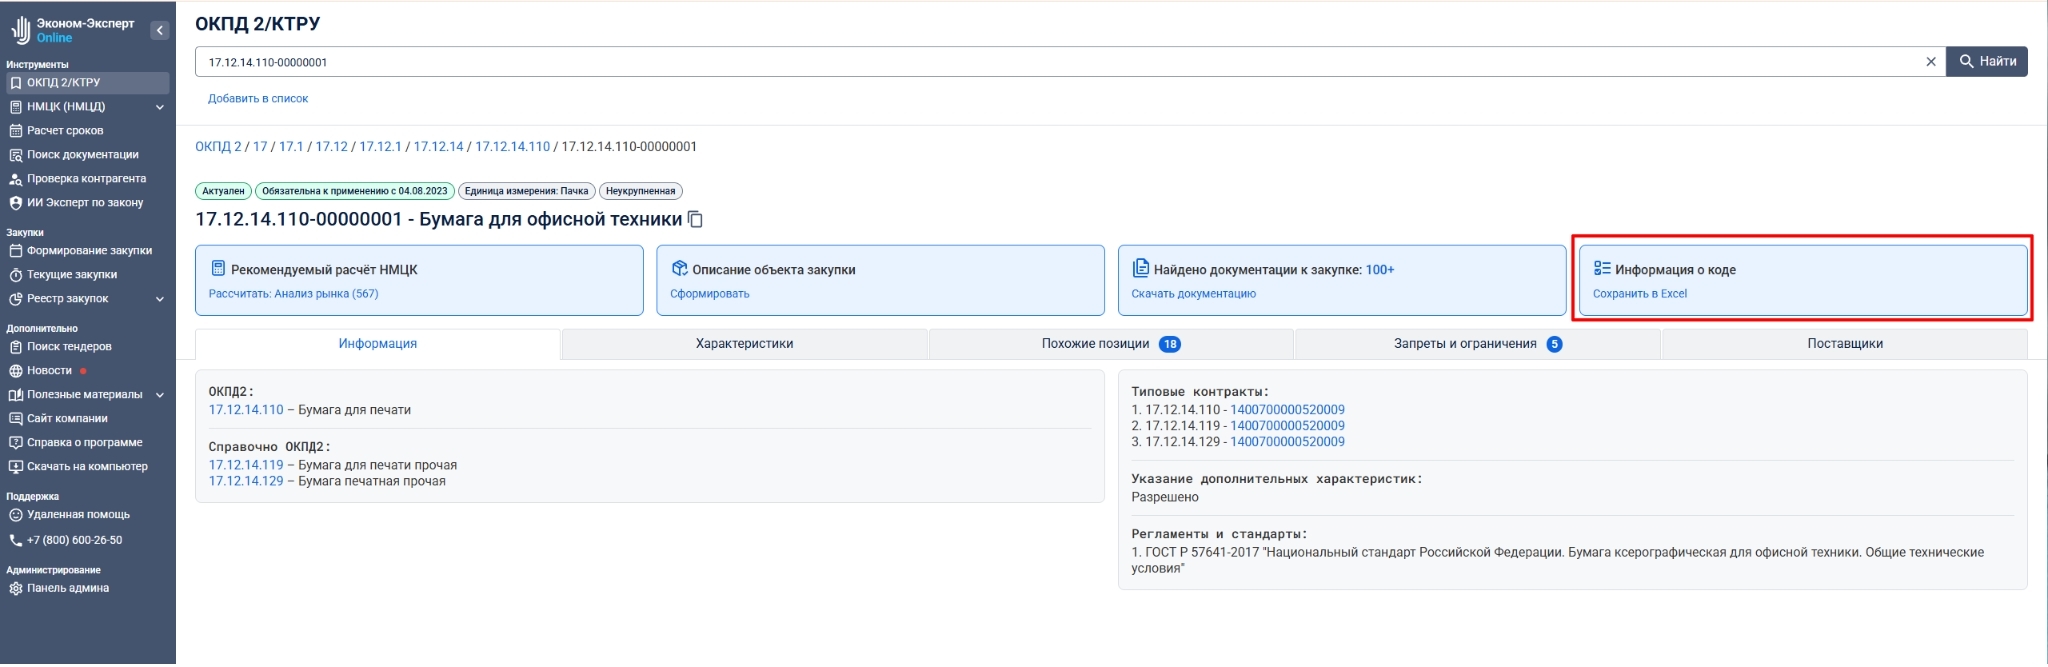
Task: Open breadcrumb link 17.12.14
Action: 438,147
